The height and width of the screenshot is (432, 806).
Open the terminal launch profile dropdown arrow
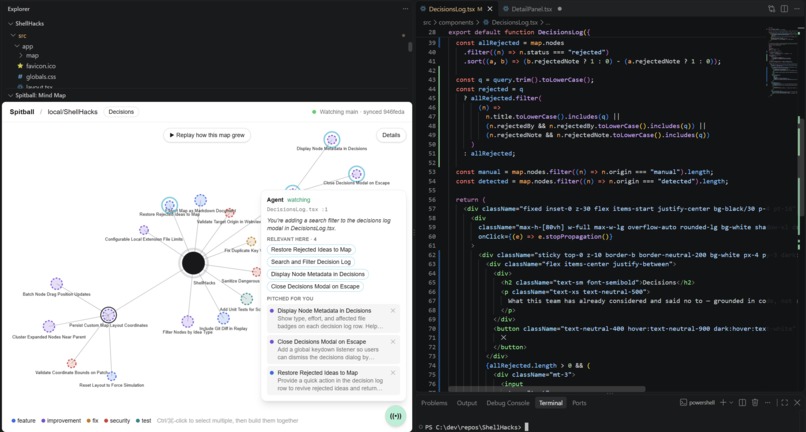[x=731, y=403]
